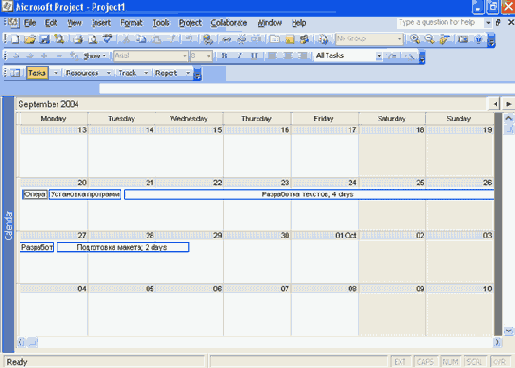The image size is (515, 368).
Task: Open Microsoft Project Help icon
Action: tap(478, 39)
